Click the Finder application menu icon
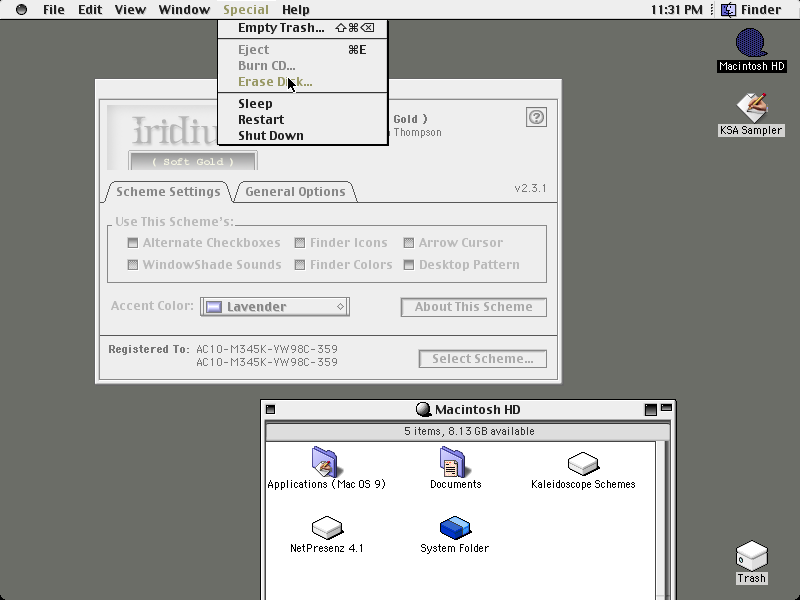This screenshot has width=800, height=600. [728, 10]
